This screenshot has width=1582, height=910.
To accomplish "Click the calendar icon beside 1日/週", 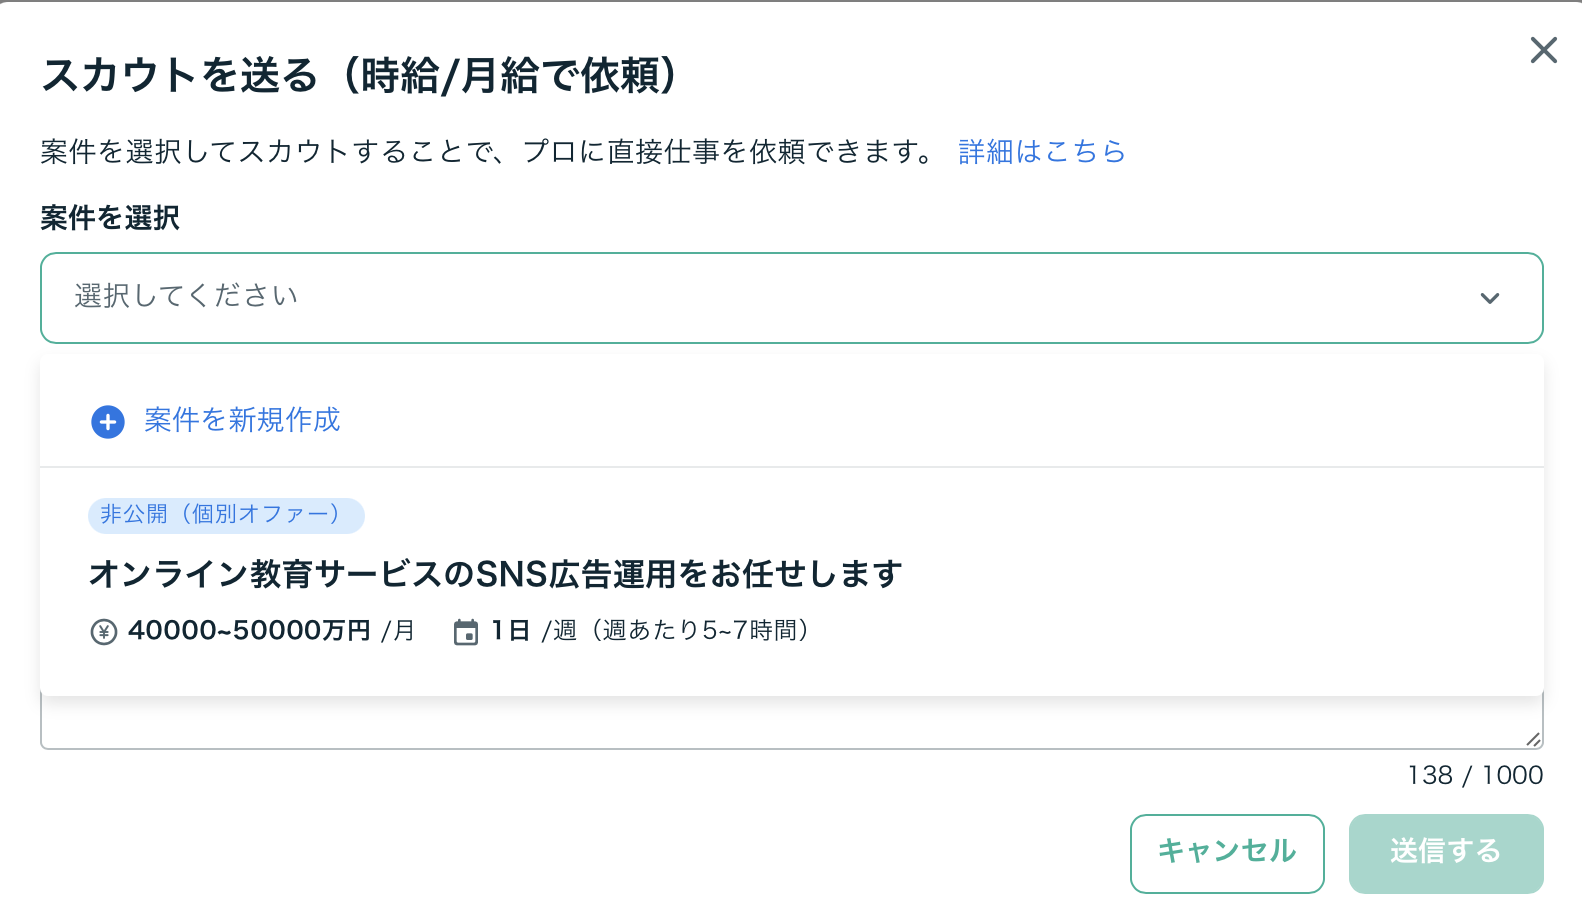I will coord(466,632).
